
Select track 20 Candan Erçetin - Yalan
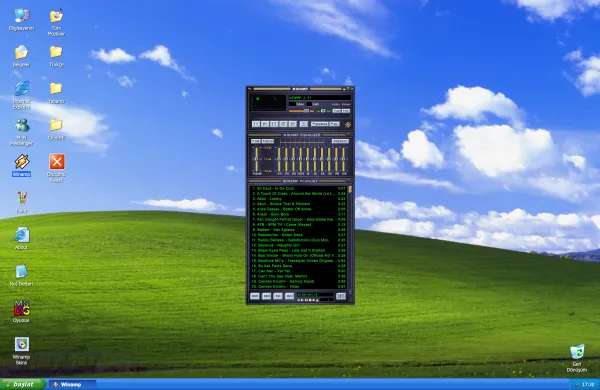(x=298, y=286)
